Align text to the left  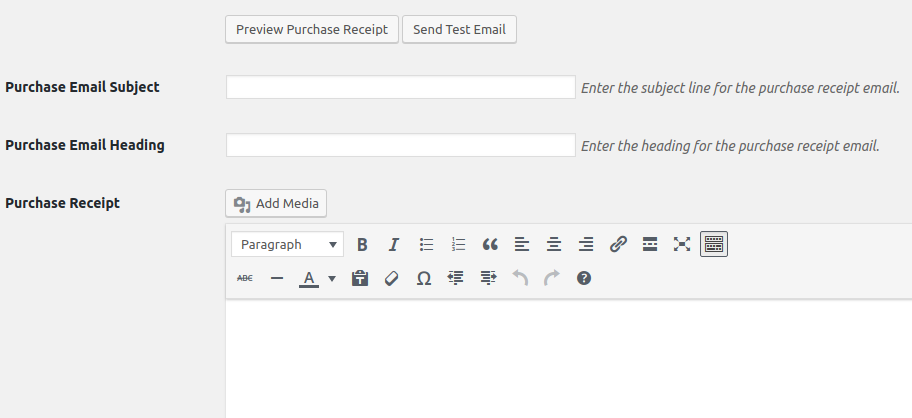point(522,244)
